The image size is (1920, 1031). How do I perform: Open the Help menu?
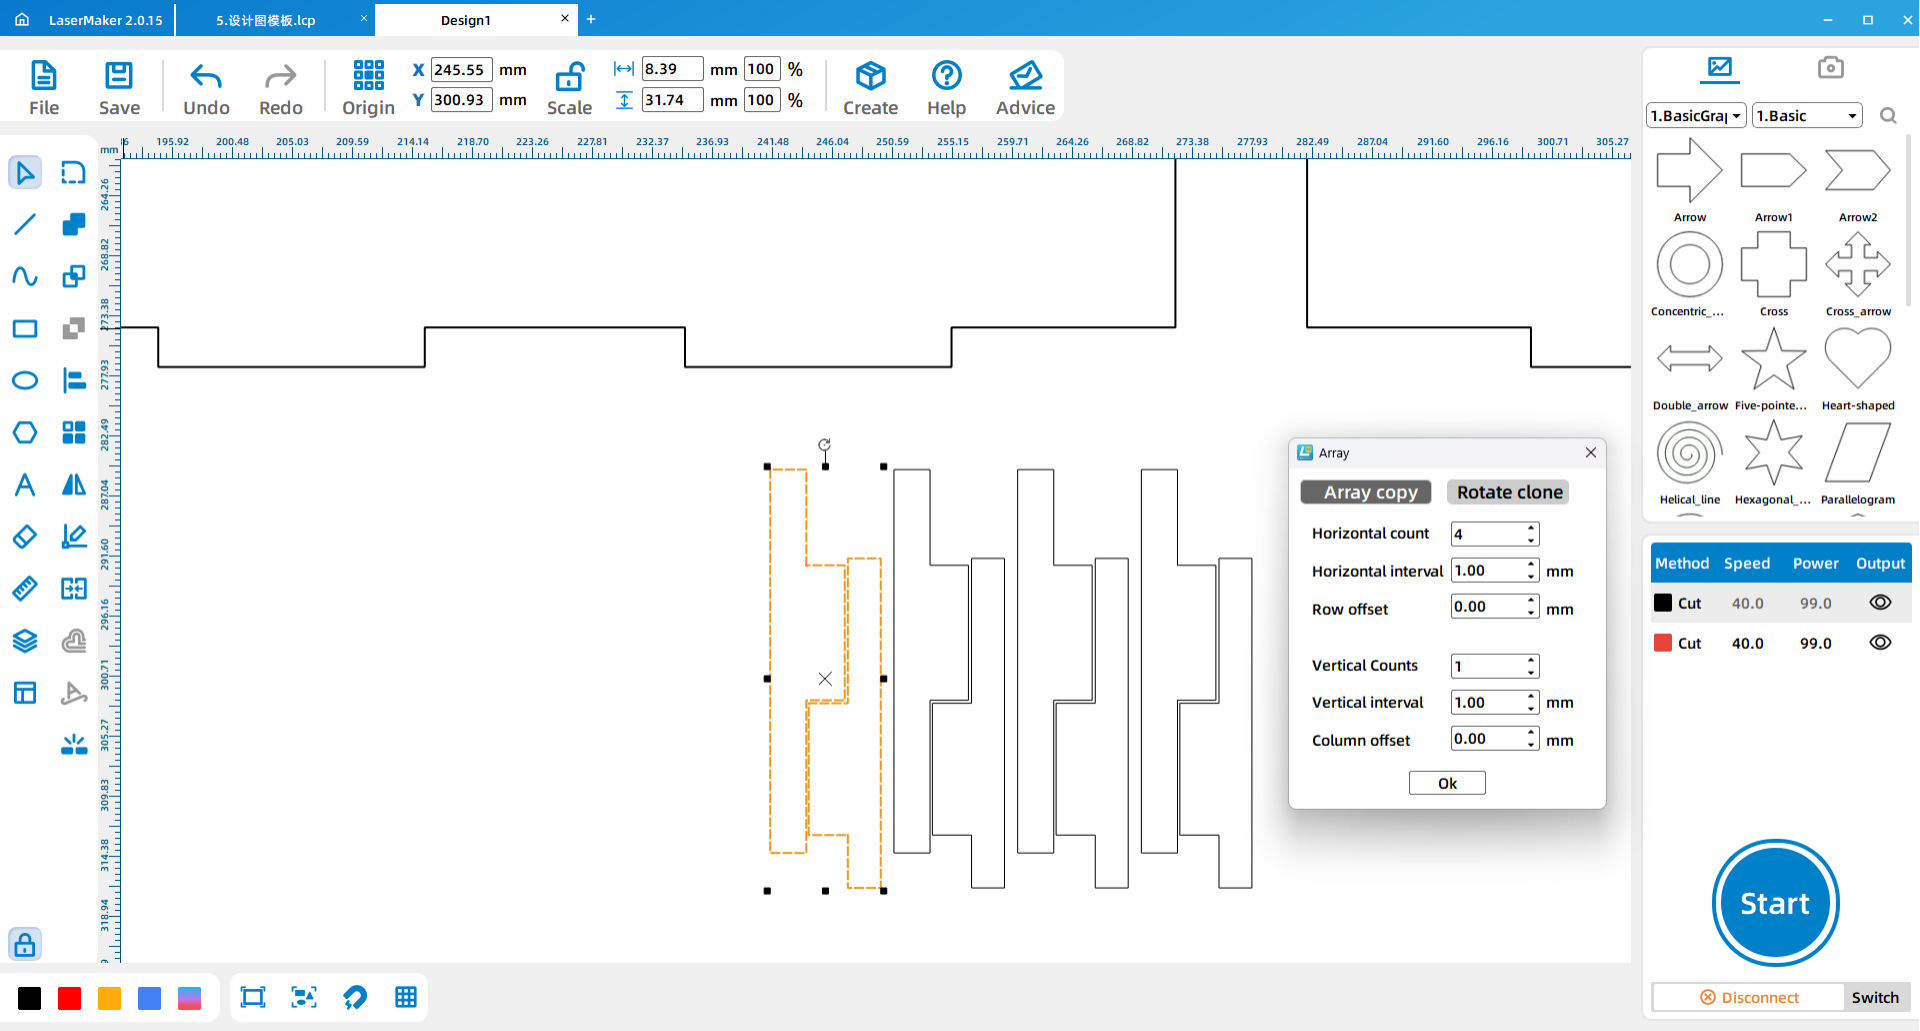946,88
